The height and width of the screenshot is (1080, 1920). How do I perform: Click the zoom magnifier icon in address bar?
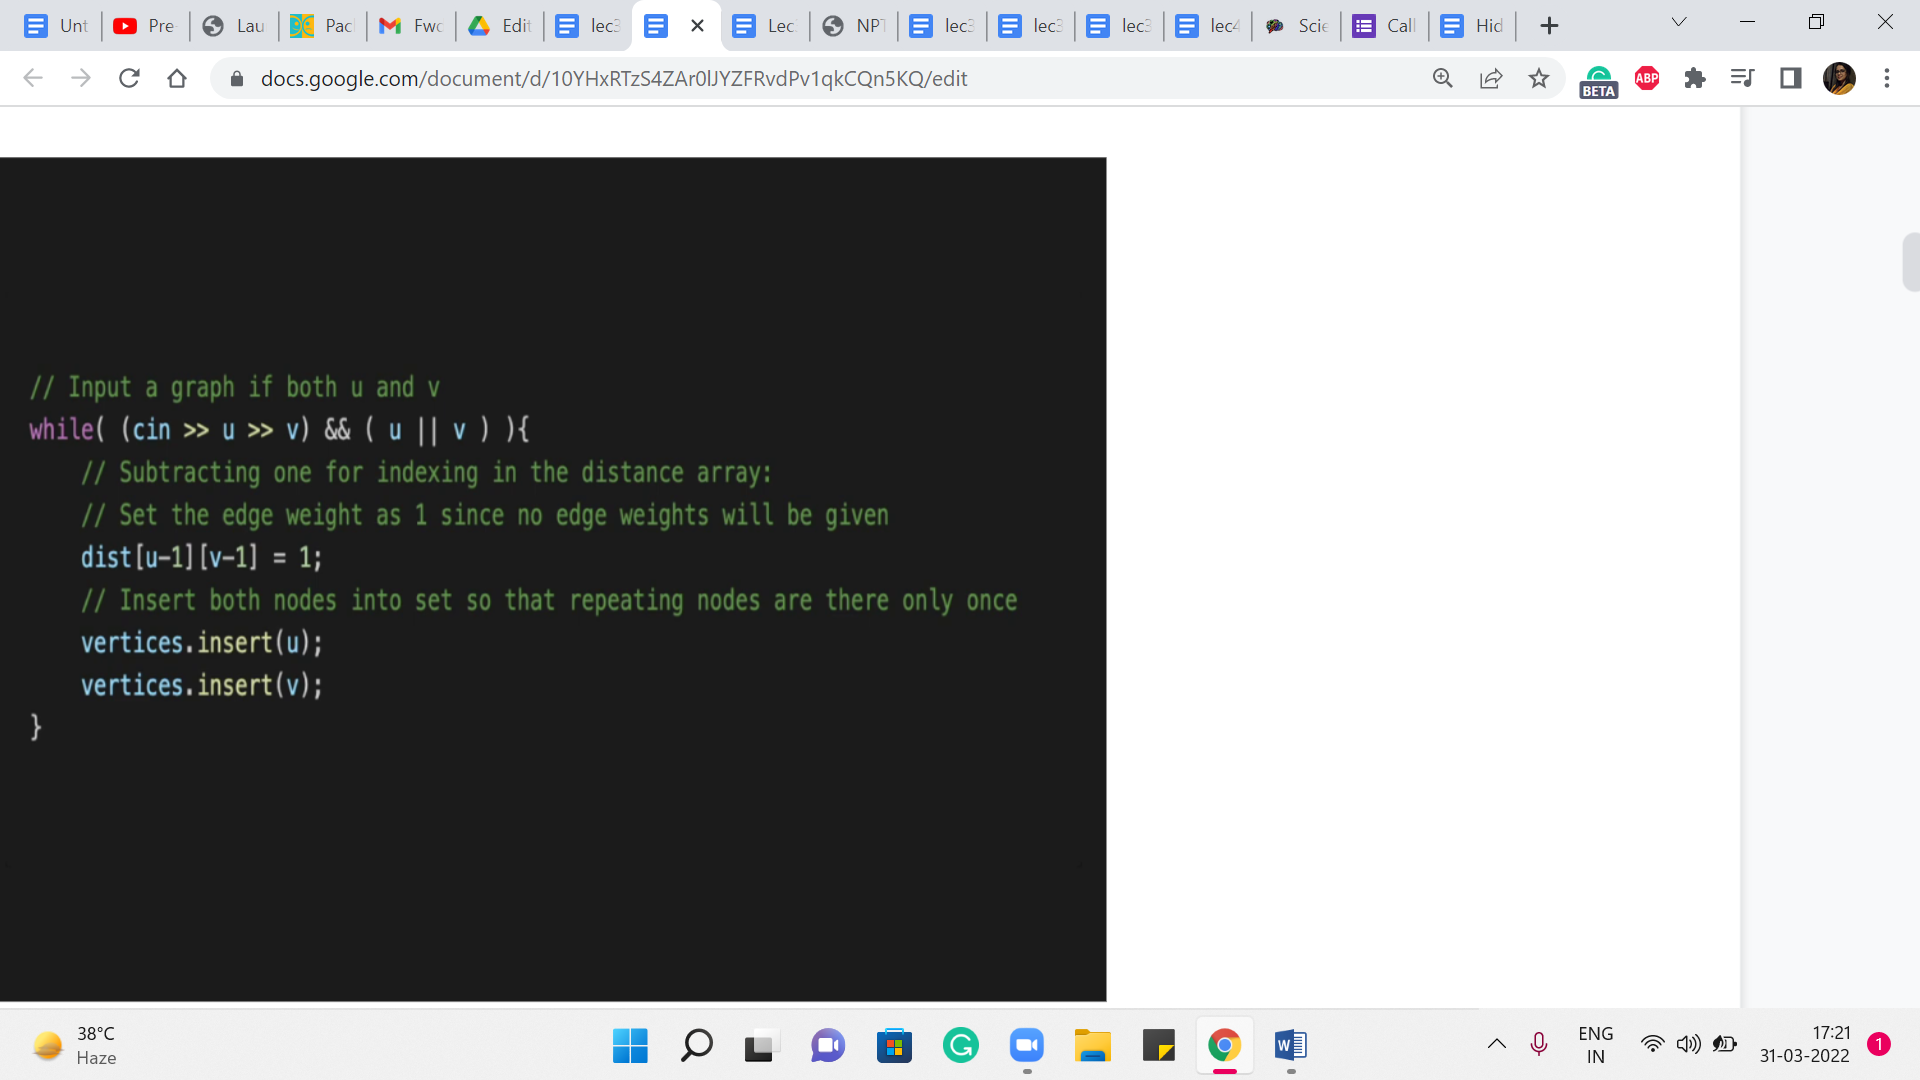tap(1442, 78)
